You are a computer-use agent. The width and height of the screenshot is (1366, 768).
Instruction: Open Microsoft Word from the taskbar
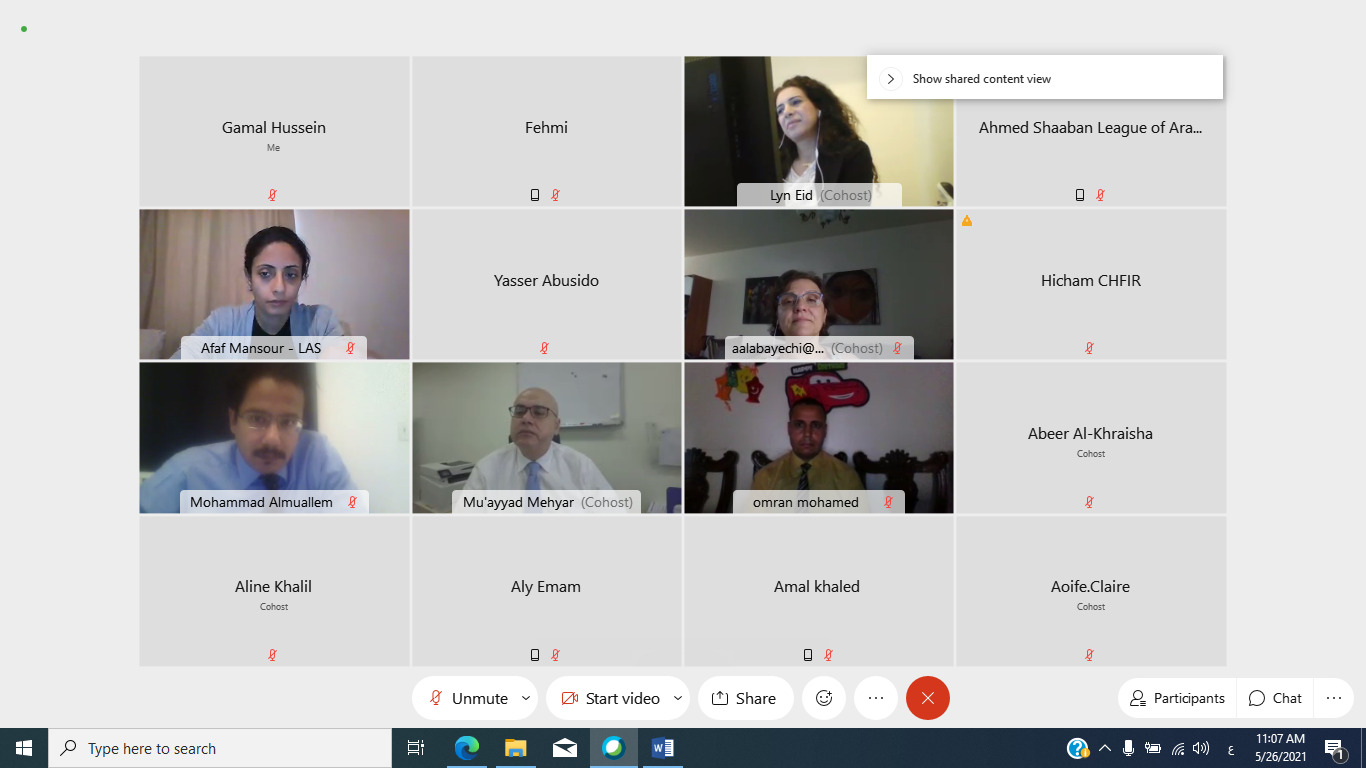(x=663, y=748)
